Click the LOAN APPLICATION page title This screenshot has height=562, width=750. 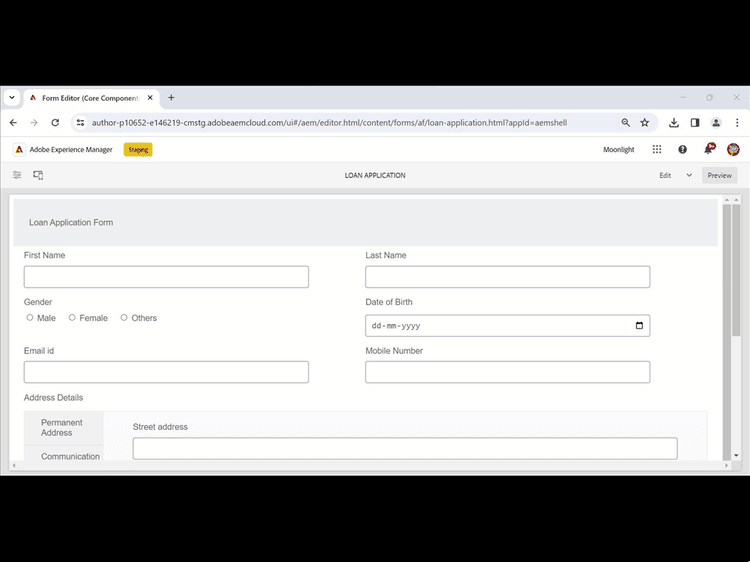point(375,176)
